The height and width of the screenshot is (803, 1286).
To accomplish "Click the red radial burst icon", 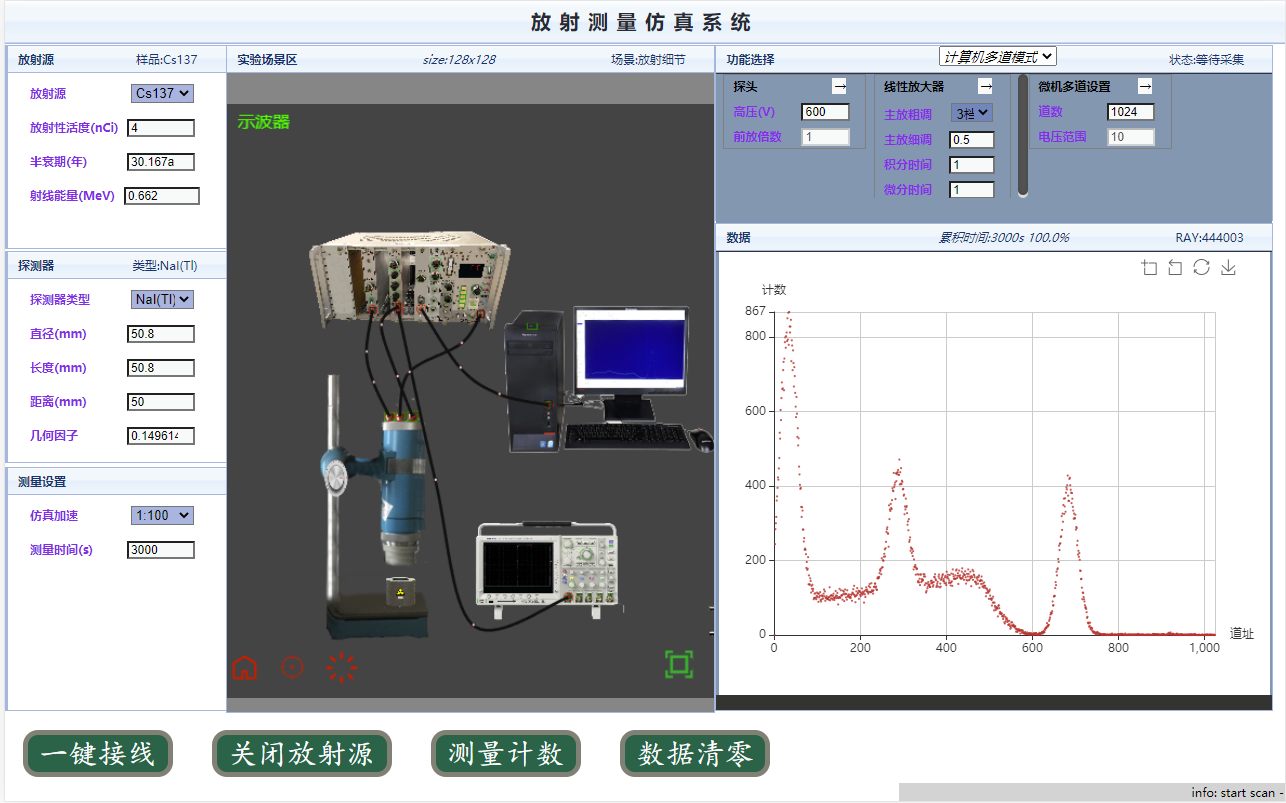I will click(342, 668).
